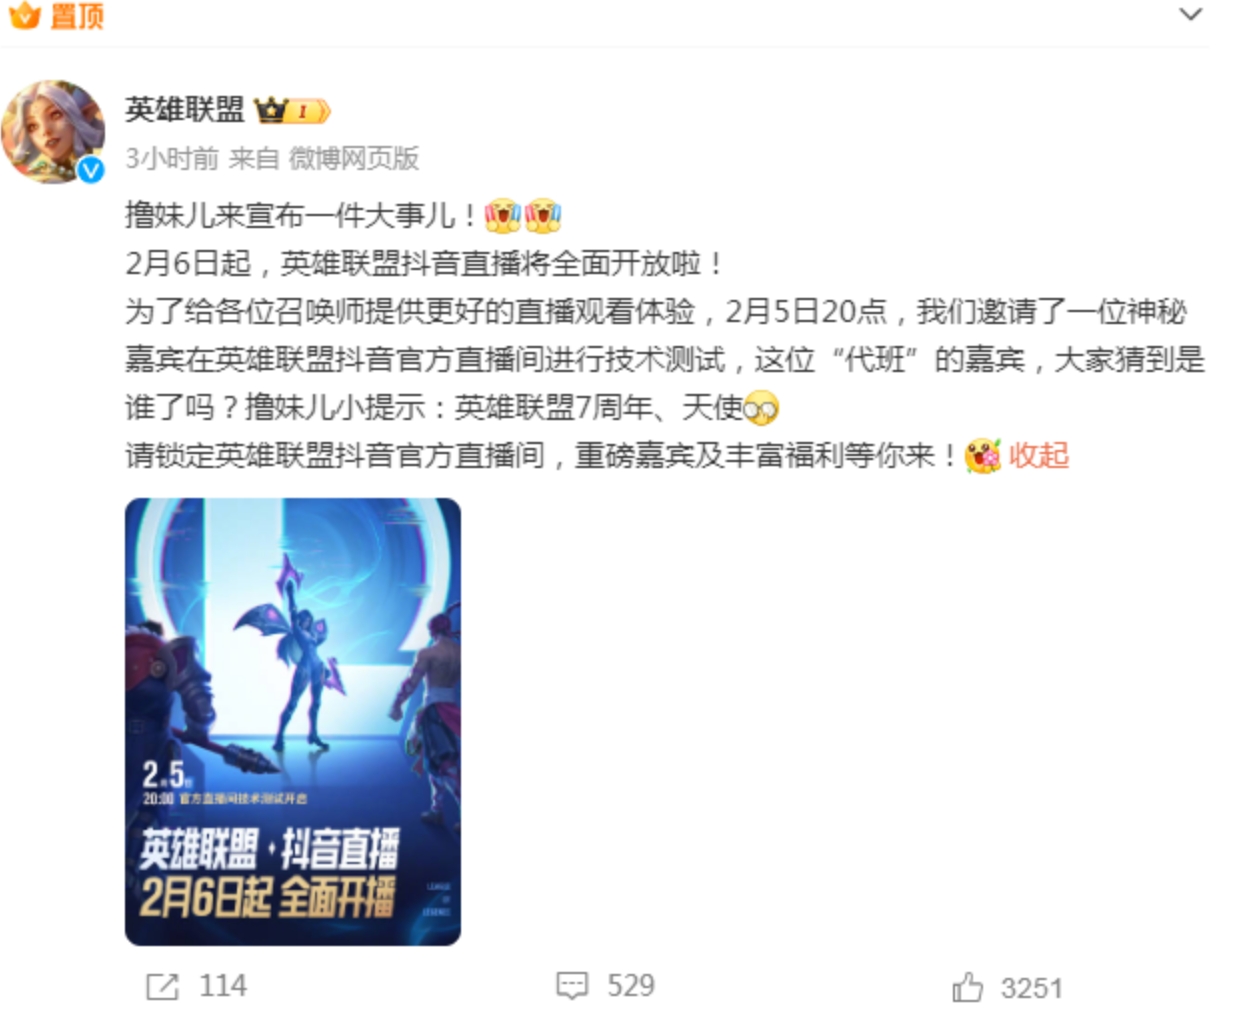Click the pinned crown icon at top

tap(24, 15)
